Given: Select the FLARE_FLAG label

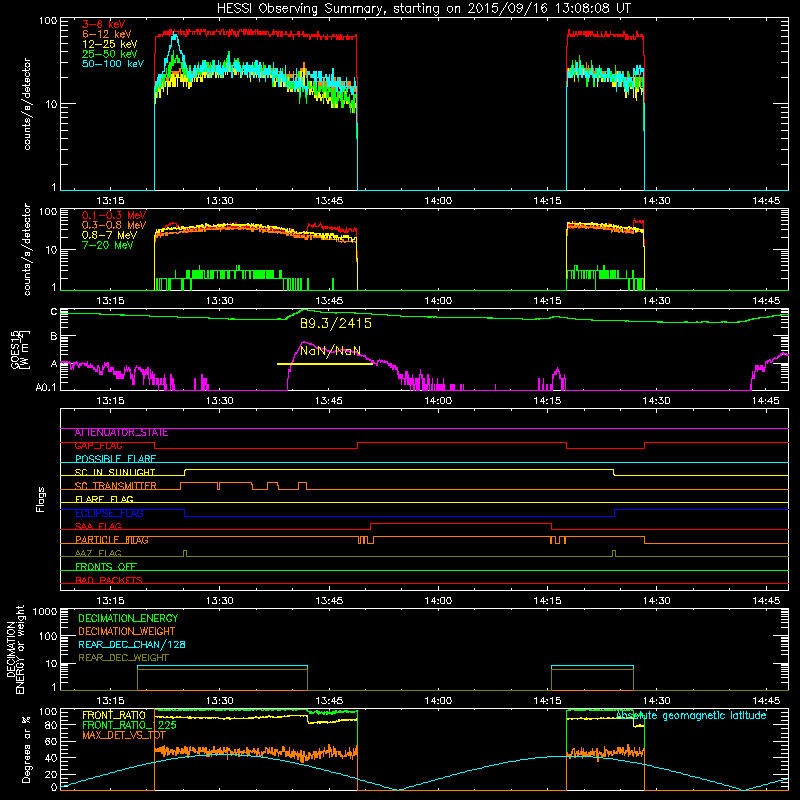Looking at the screenshot, I should 104,499.
